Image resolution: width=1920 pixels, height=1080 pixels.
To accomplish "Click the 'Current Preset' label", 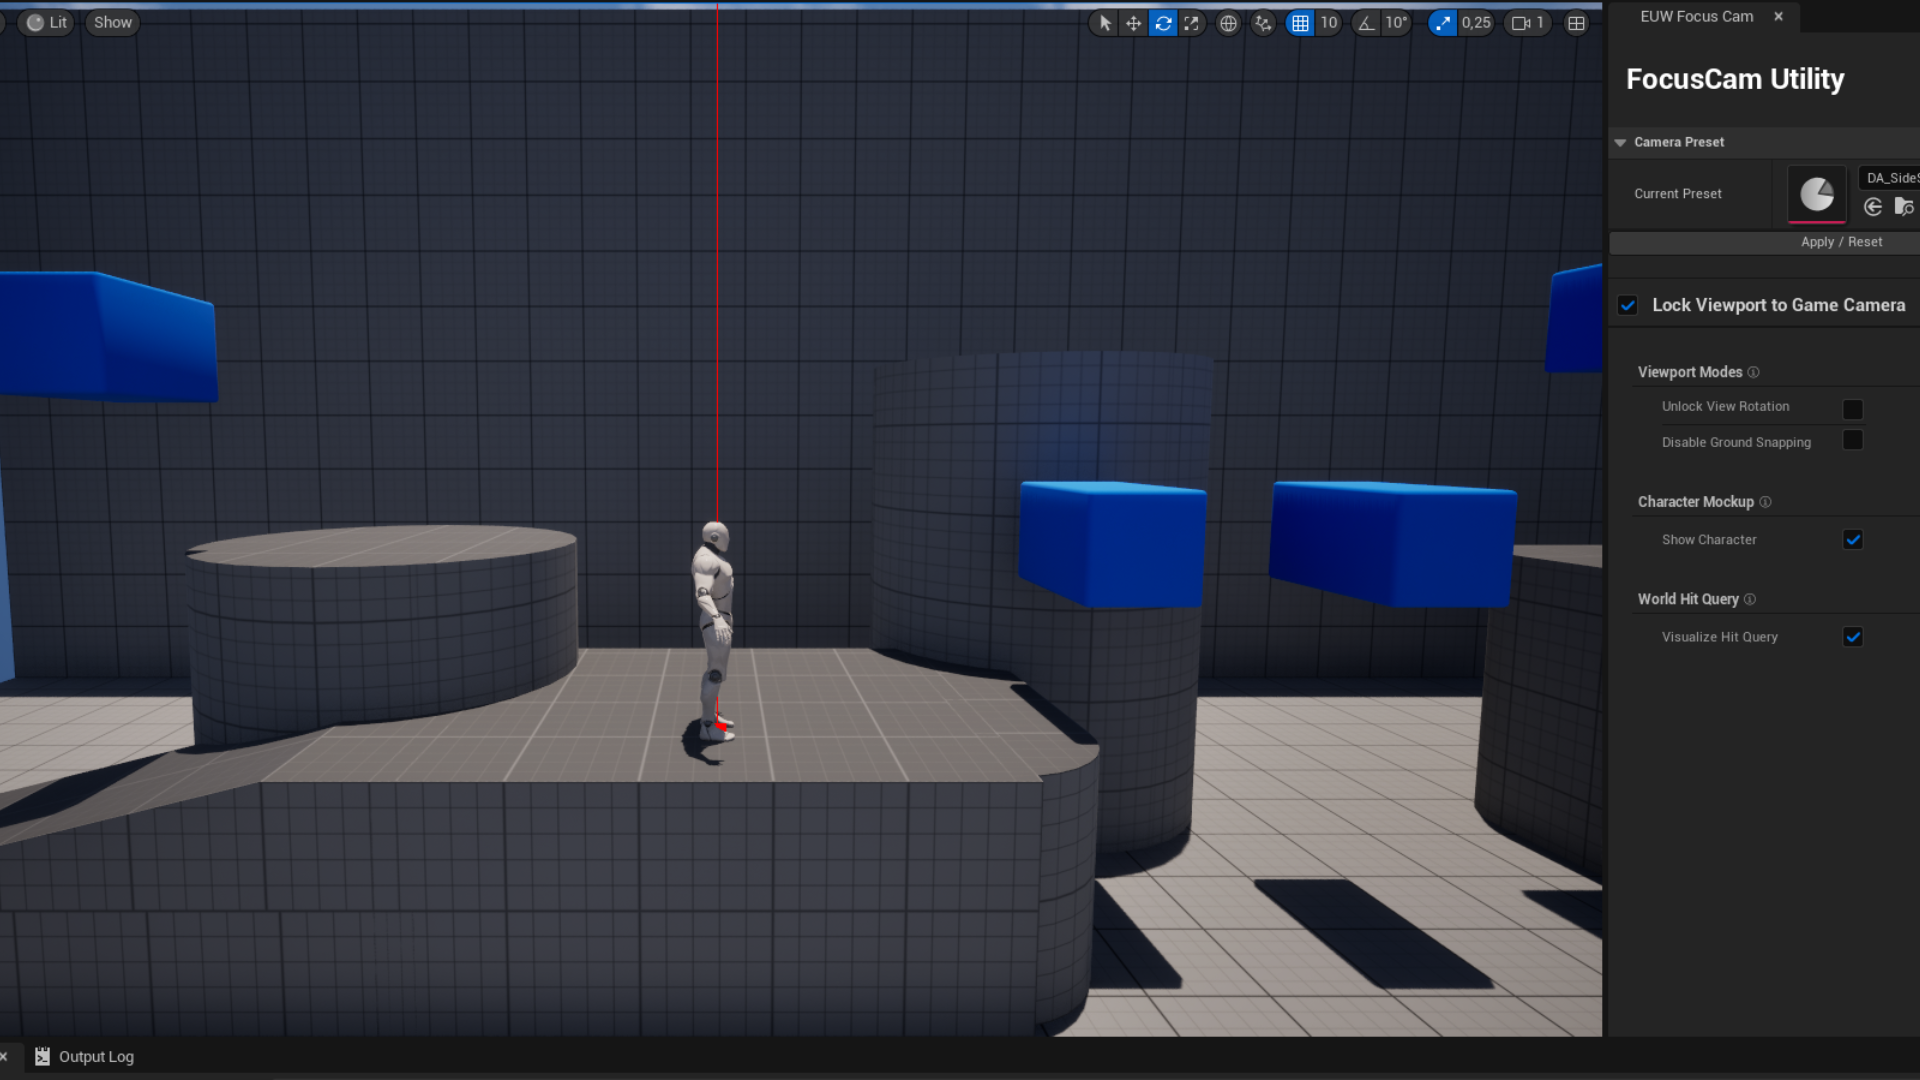I will [1678, 194].
